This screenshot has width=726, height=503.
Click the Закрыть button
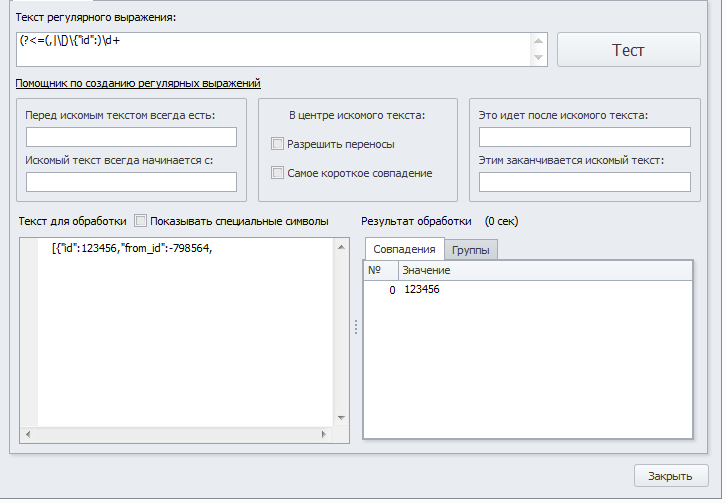670,476
